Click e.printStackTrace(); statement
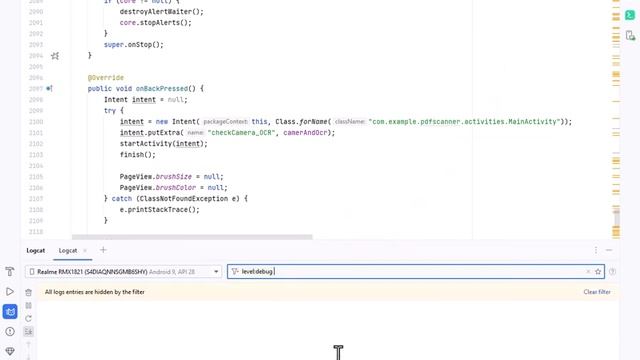The width and height of the screenshot is (640, 360). tap(160, 210)
